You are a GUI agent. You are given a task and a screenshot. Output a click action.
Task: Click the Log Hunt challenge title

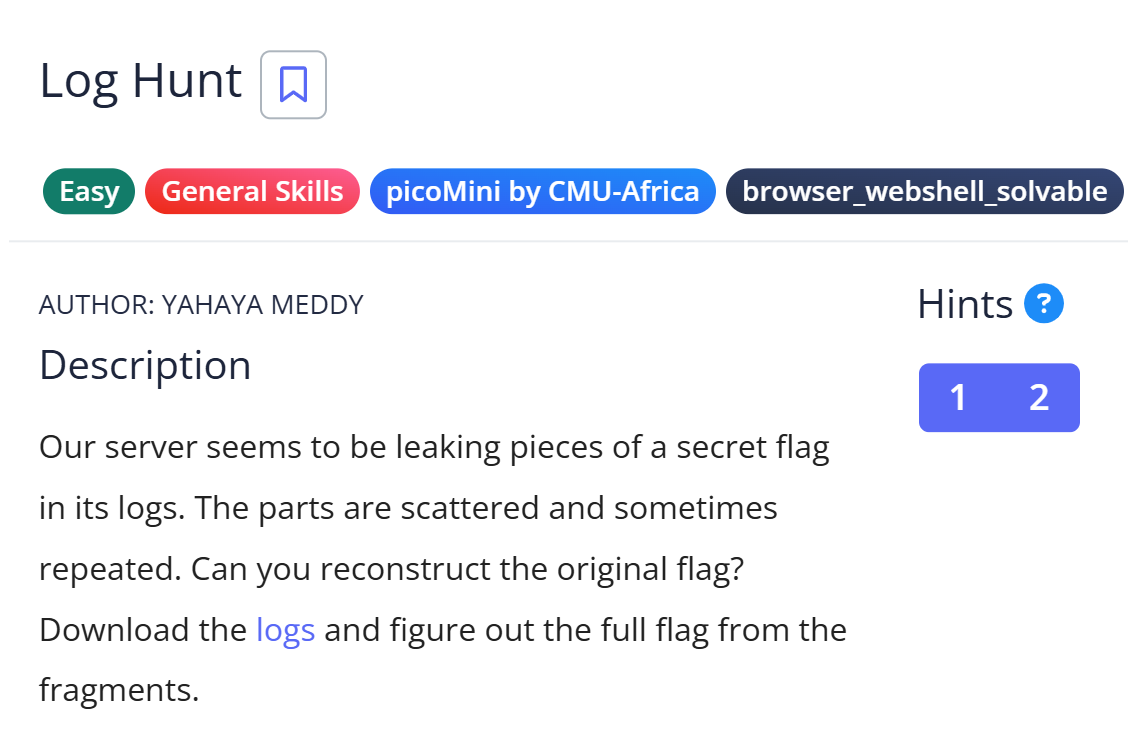click(x=141, y=81)
